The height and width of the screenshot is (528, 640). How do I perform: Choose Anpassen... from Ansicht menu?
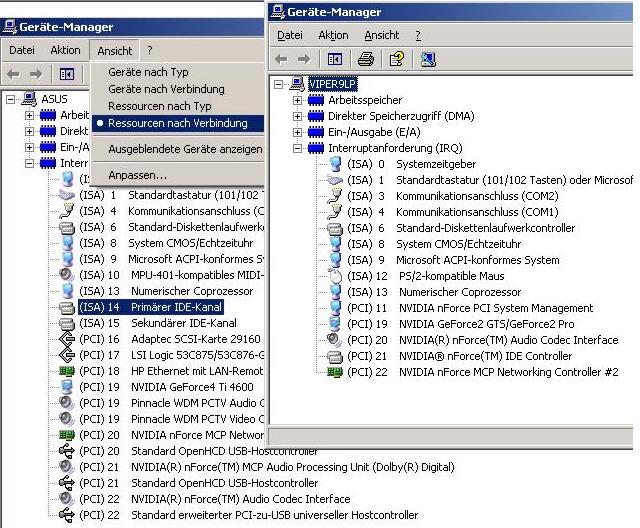tap(137, 175)
